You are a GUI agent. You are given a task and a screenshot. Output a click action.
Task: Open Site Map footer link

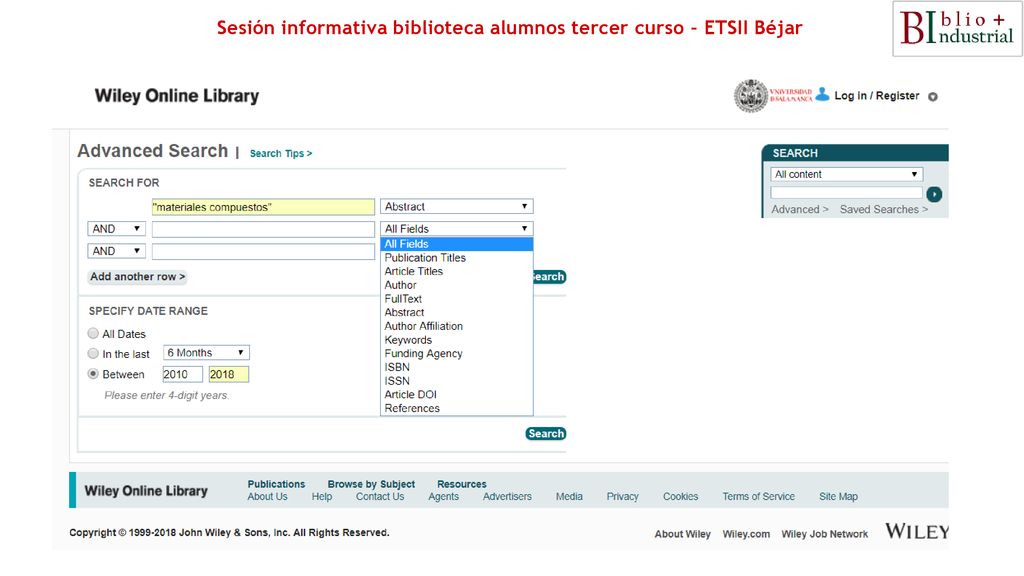coord(839,496)
